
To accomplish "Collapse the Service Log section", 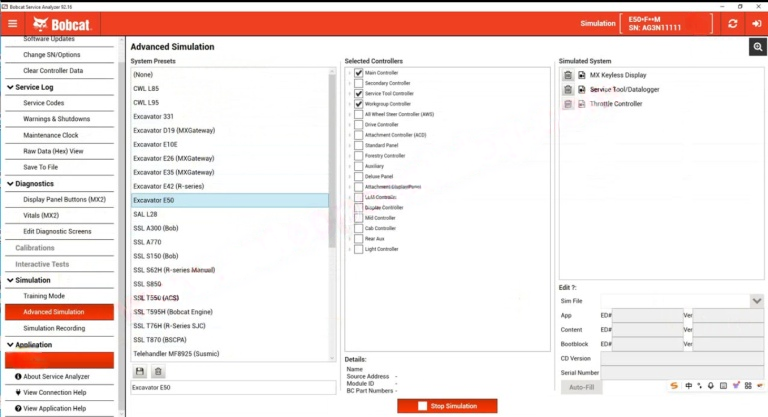I will point(10,87).
